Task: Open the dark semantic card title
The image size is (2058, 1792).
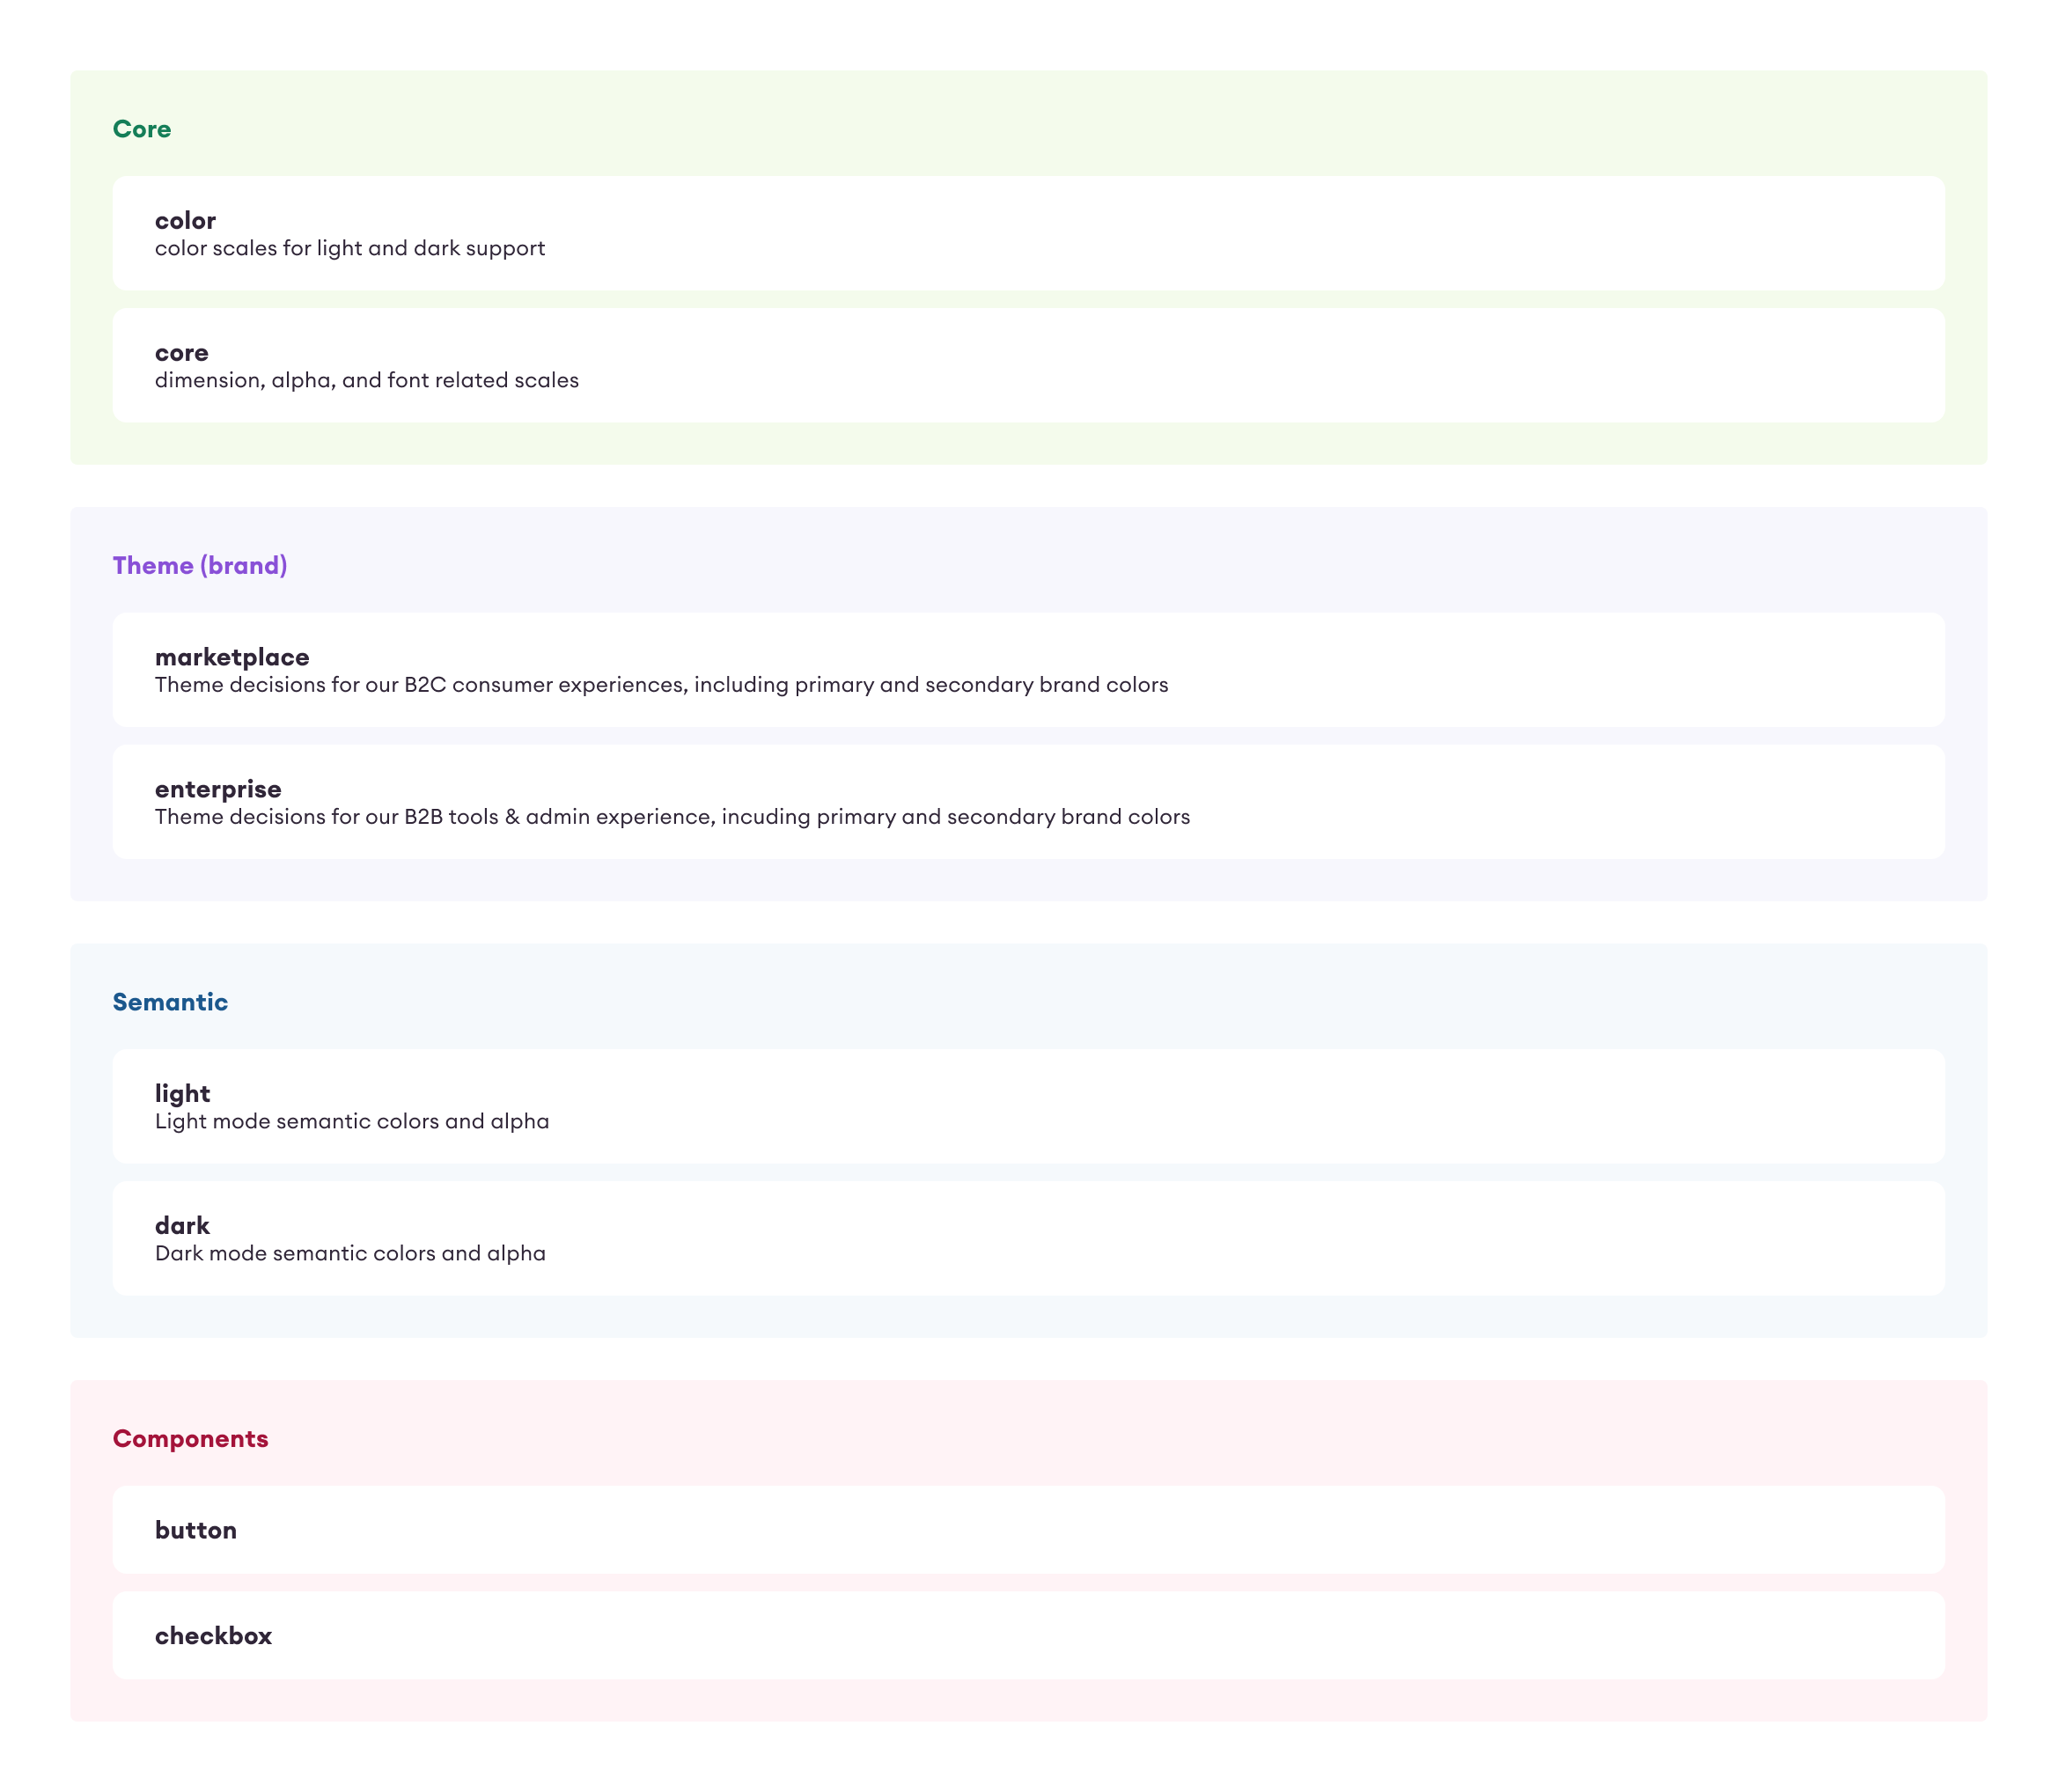Action: 181,1225
